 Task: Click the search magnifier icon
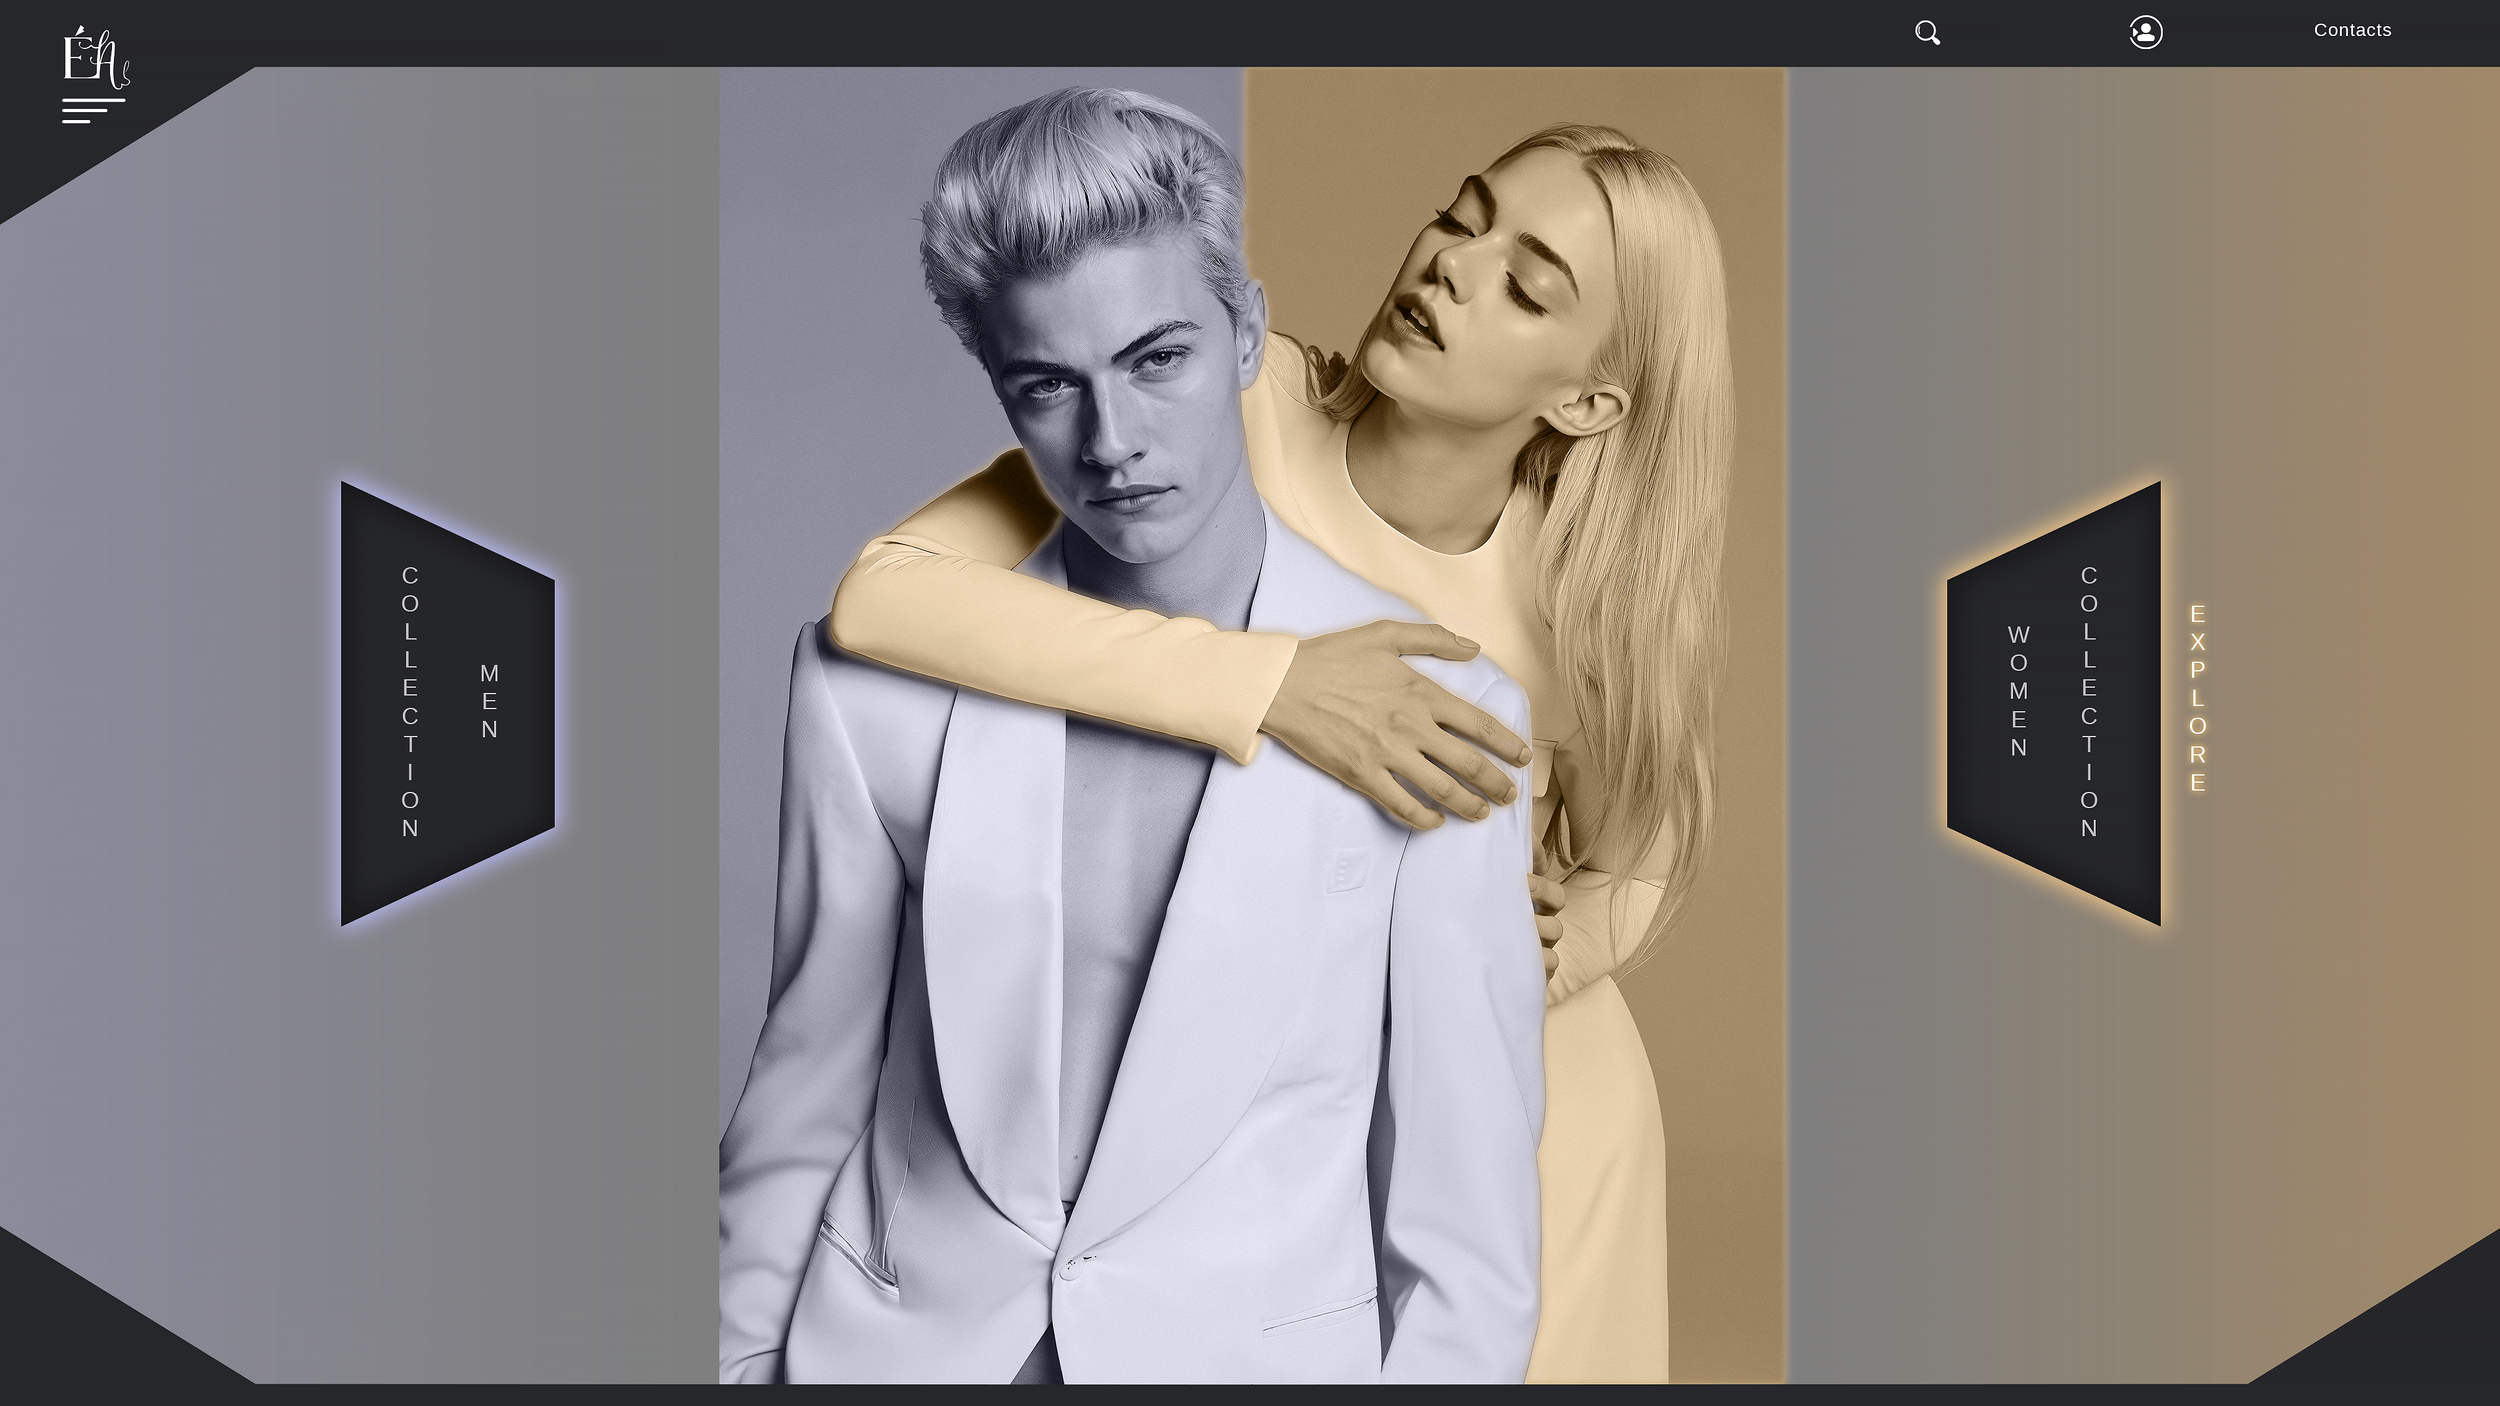point(1927,33)
